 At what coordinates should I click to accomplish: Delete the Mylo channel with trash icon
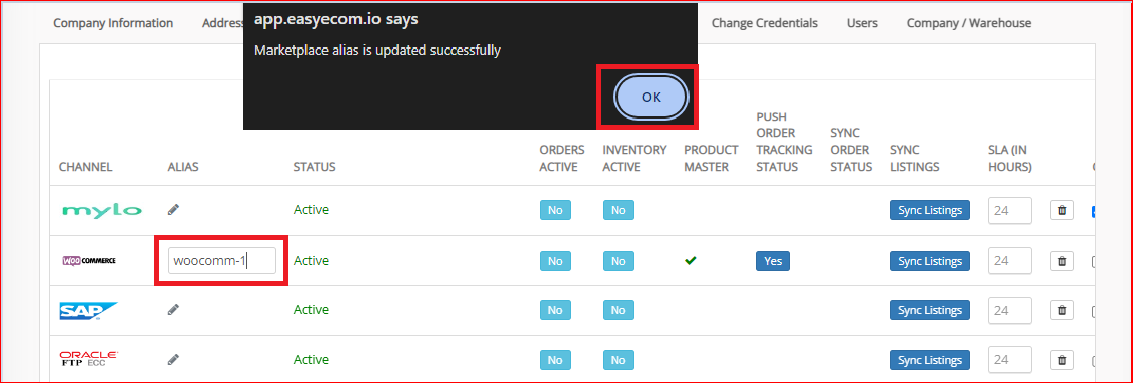click(x=1061, y=210)
